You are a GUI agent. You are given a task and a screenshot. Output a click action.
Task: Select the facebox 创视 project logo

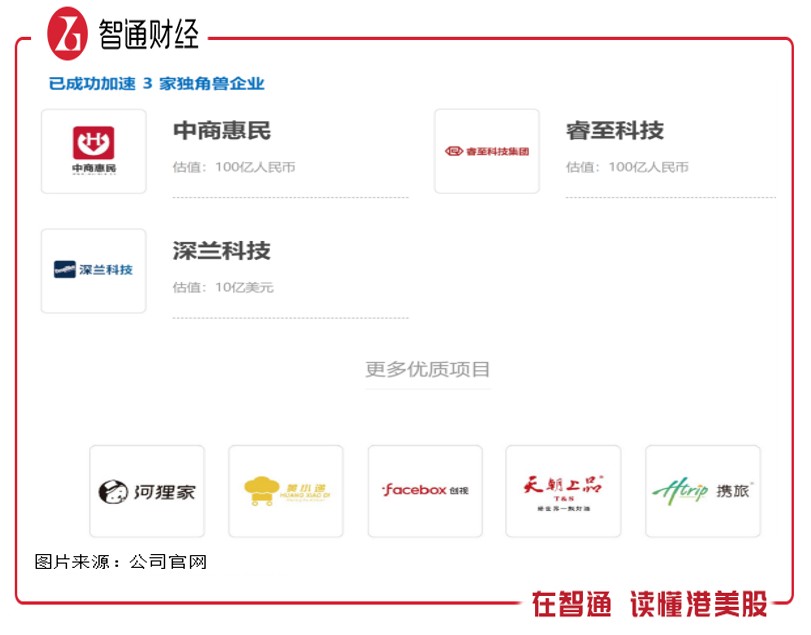point(425,491)
